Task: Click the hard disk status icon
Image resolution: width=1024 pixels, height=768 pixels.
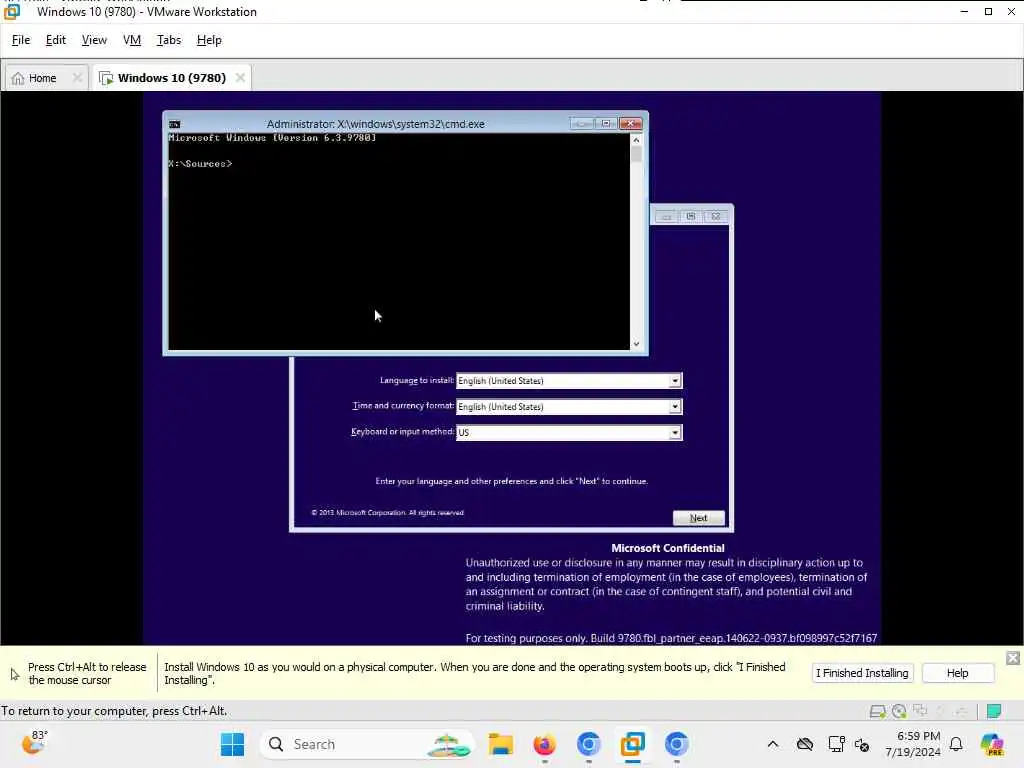Action: pyautogui.click(x=878, y=711)
